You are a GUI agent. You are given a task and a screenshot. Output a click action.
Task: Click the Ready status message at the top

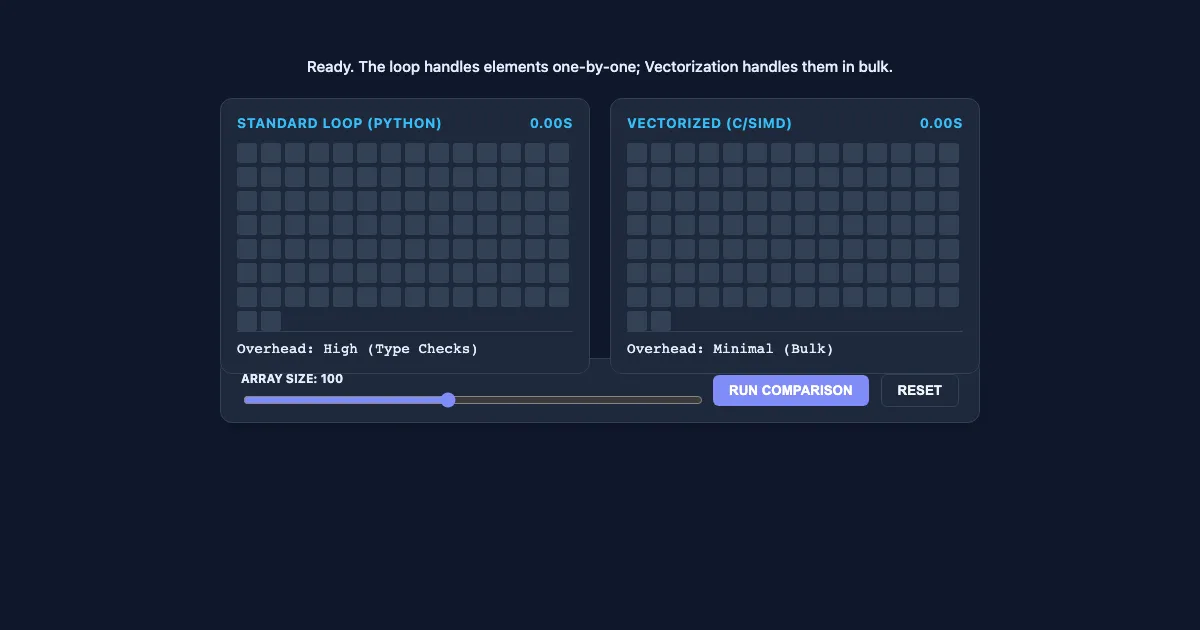pyautogui.click(x=600, y=67)
